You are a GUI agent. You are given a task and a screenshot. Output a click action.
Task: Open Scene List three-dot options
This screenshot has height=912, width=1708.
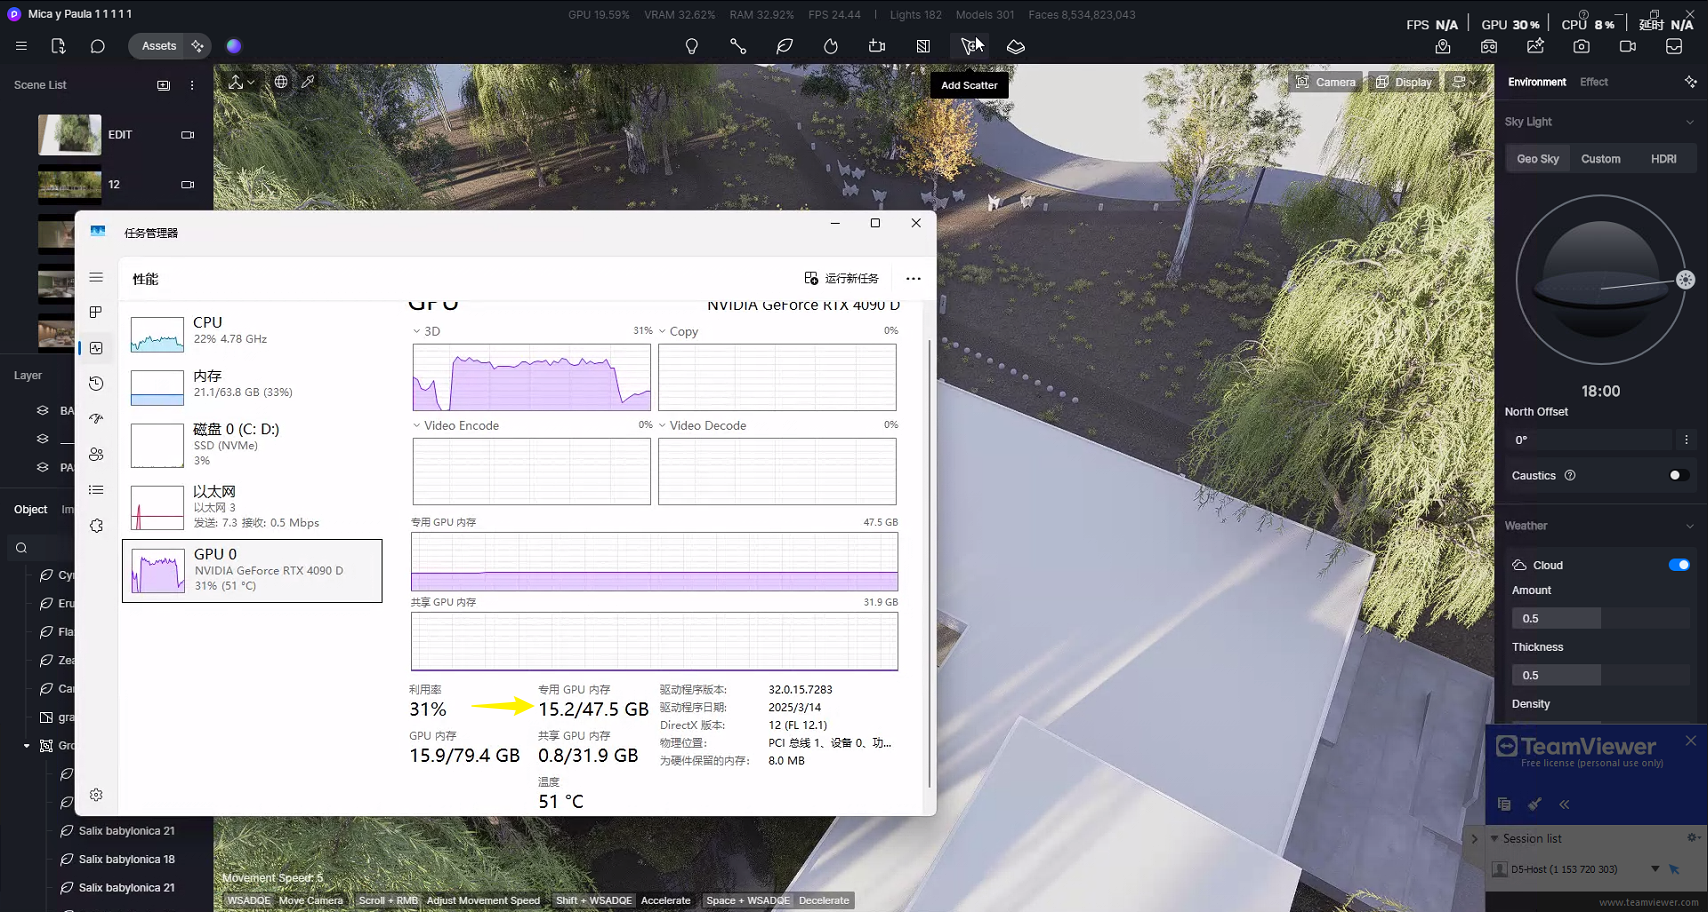192,85
